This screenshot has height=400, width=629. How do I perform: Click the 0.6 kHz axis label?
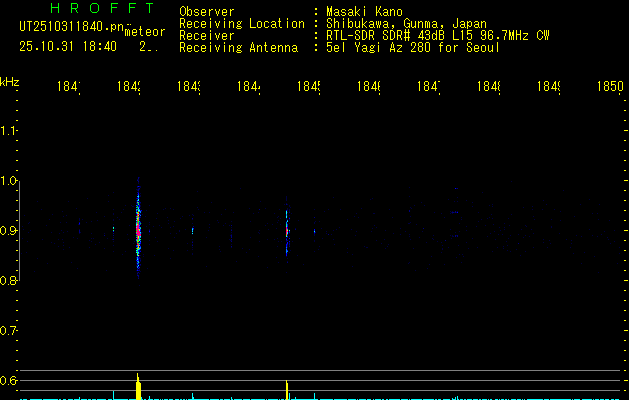point(9,380)
